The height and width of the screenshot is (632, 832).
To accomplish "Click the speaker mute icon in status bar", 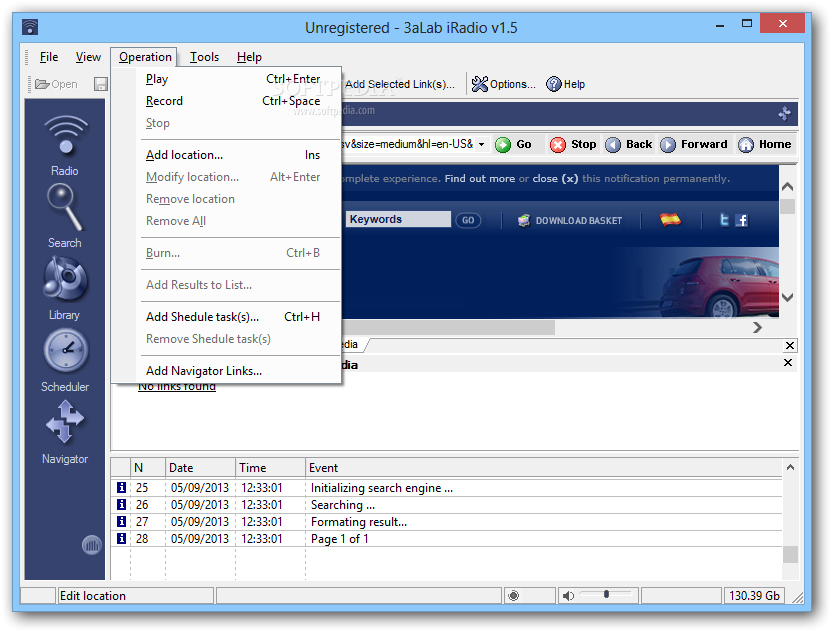I will click(568, 596).
